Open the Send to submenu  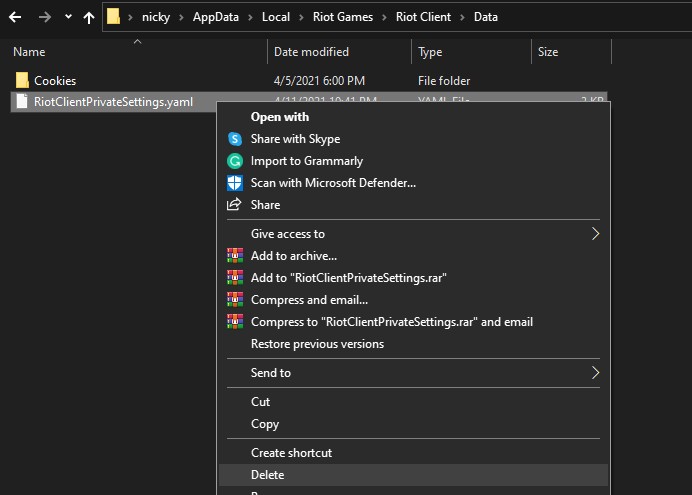tap(271, 373)
